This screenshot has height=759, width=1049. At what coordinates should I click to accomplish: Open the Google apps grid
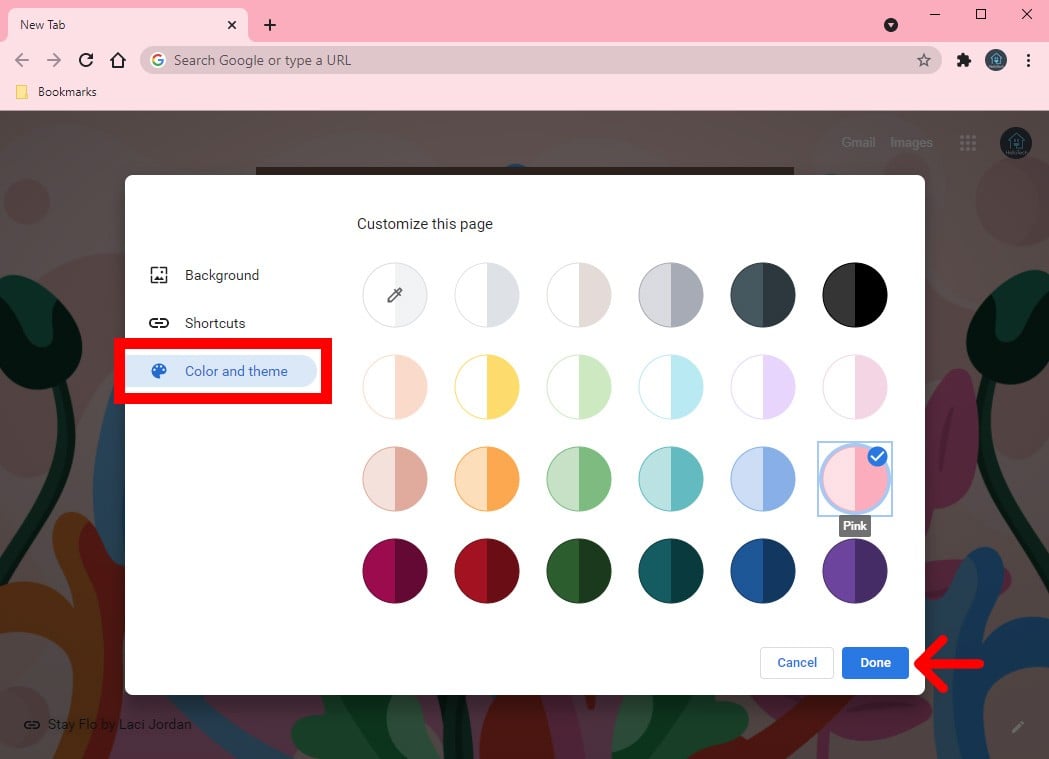point(967,143)
